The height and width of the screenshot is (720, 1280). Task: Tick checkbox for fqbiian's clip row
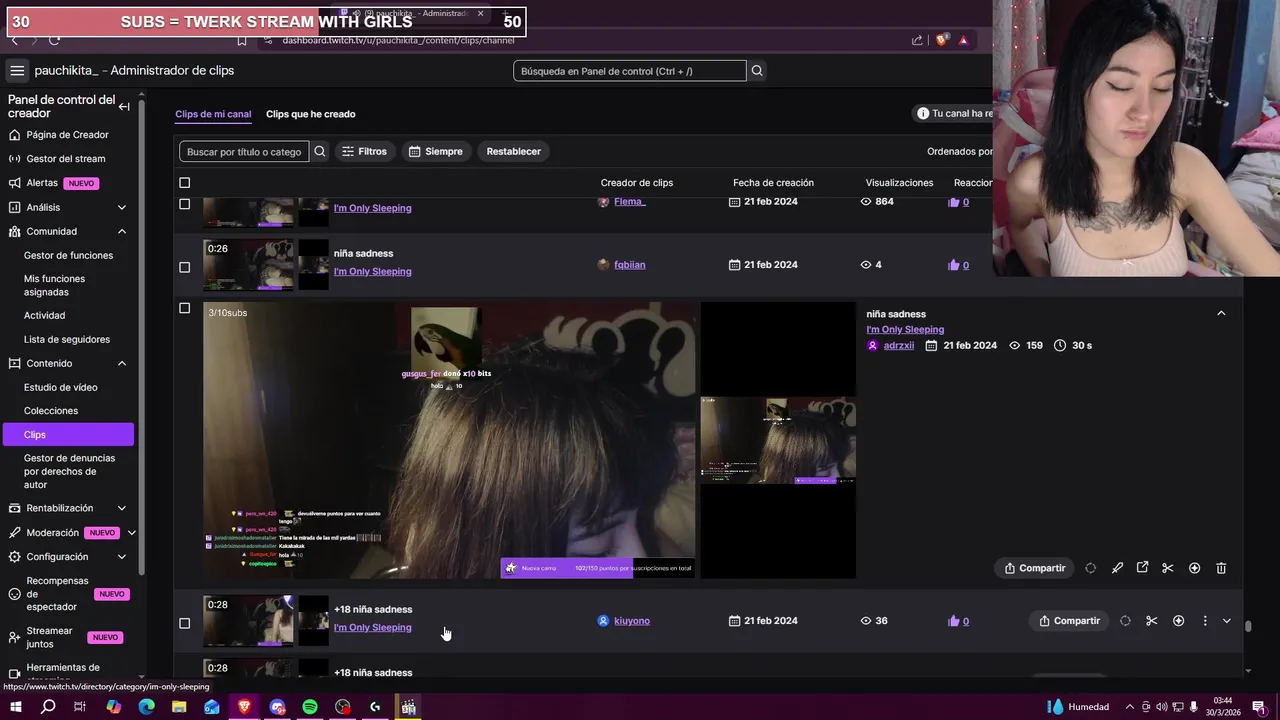184,267
